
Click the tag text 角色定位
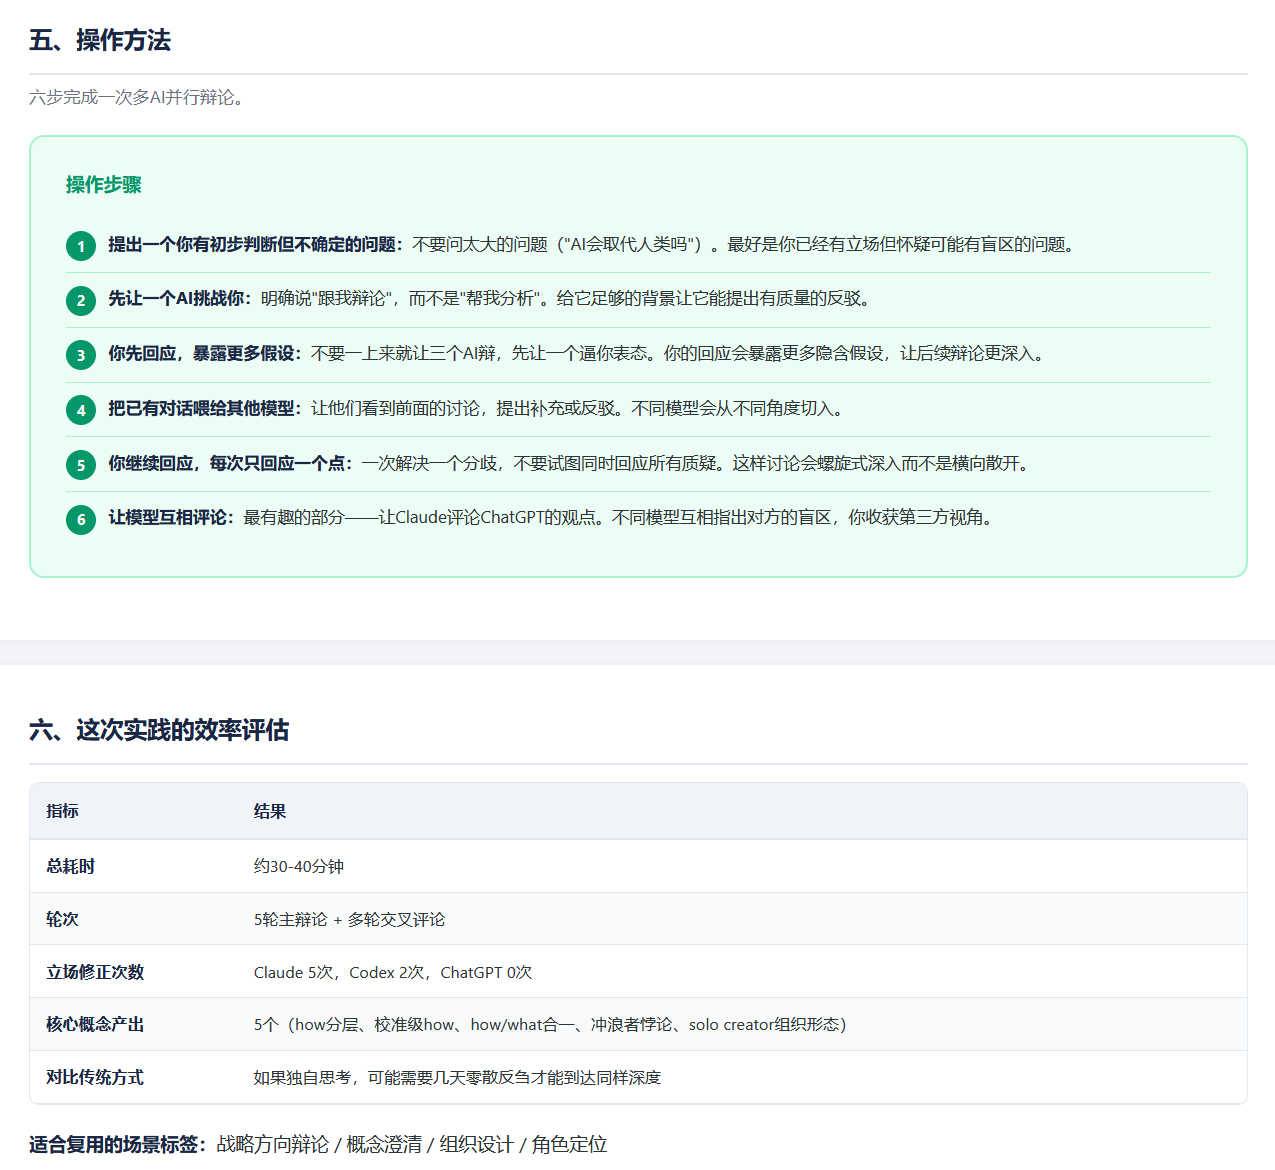pos(569,1144)
